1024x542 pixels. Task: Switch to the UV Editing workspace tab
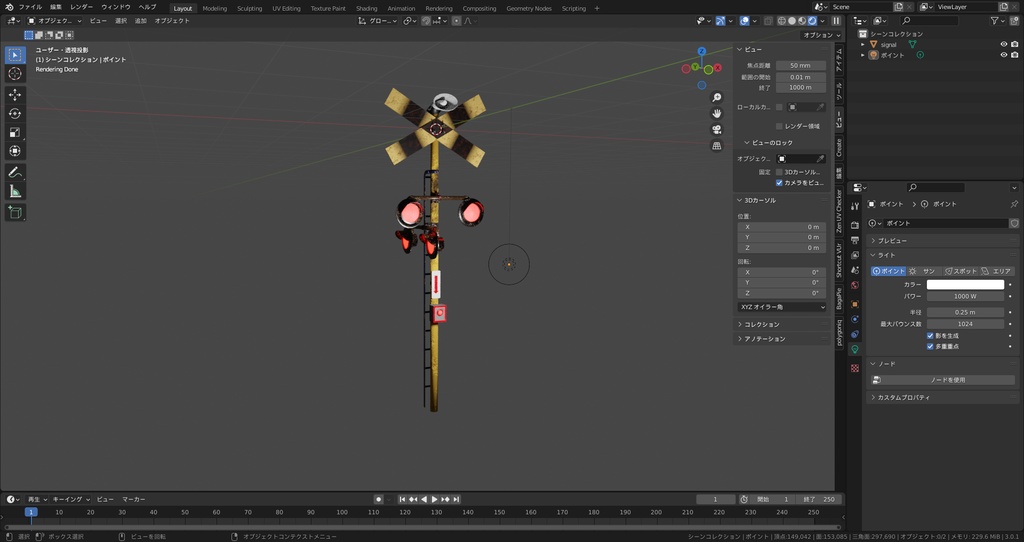click(x=287, y=8)
